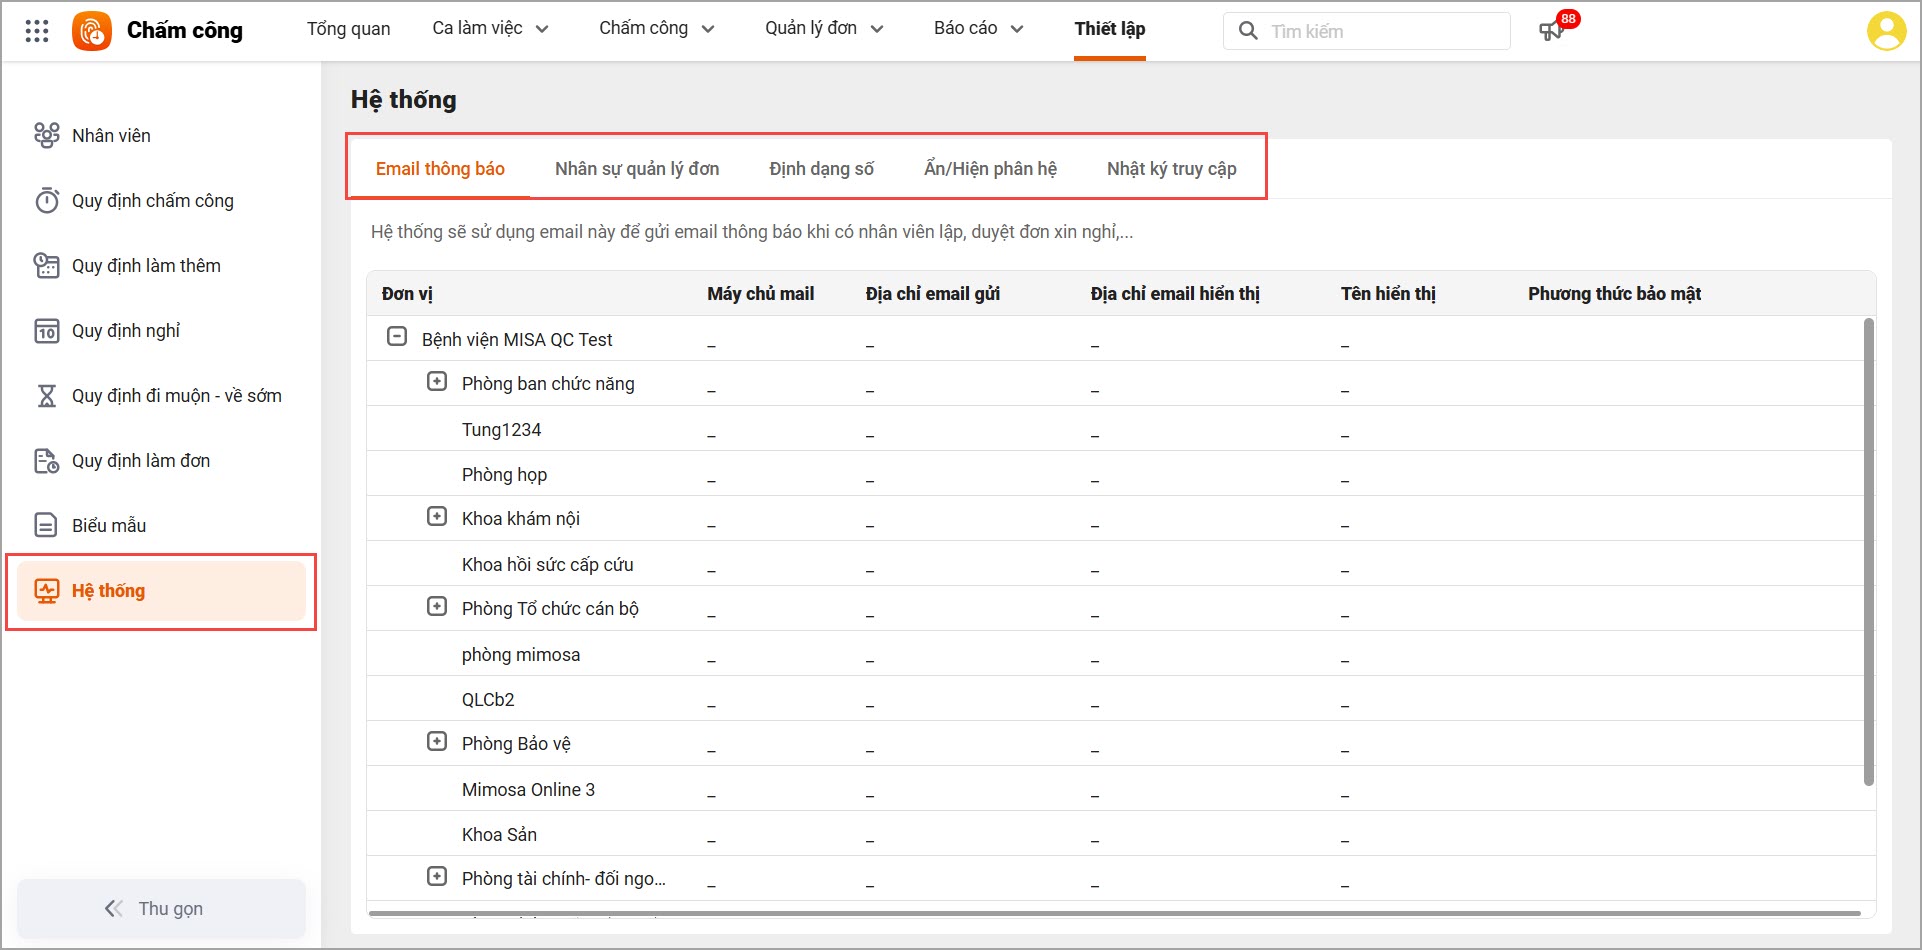Open Quy định nghỉ section
This screenshot has height=950, width=1922.
pos(126,331)
